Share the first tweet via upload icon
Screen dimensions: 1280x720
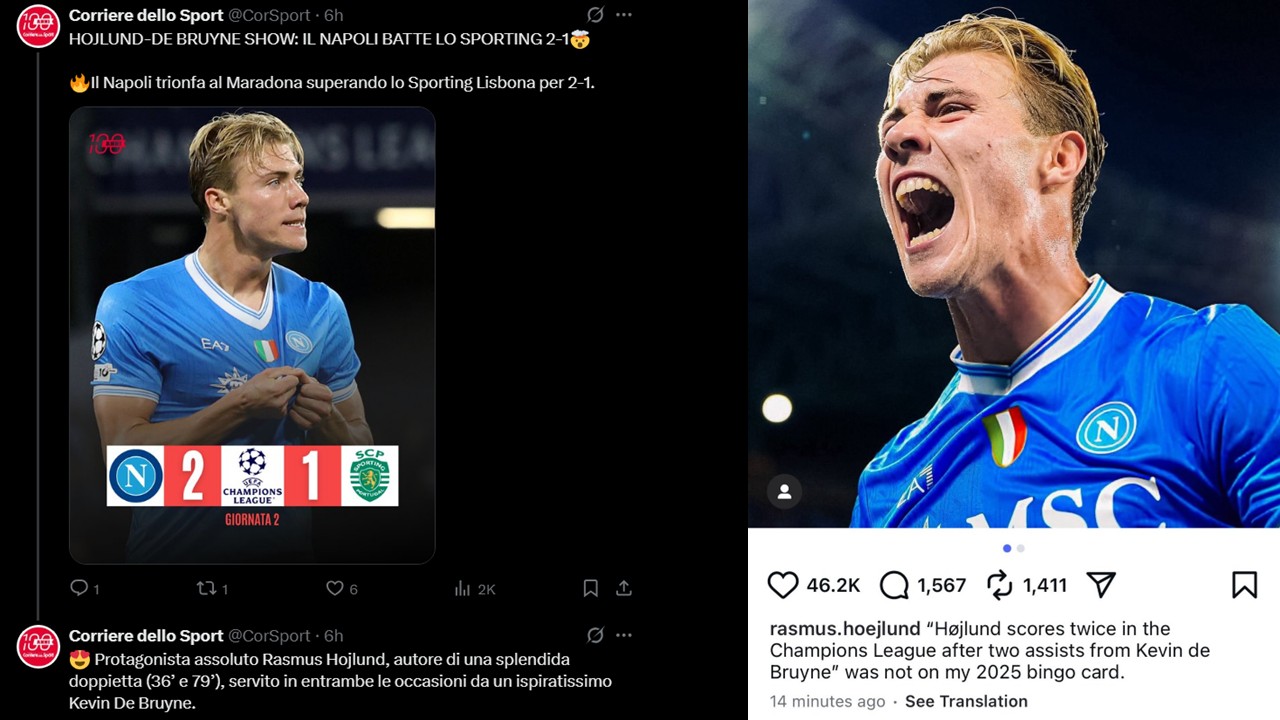(x=624, y=588)
